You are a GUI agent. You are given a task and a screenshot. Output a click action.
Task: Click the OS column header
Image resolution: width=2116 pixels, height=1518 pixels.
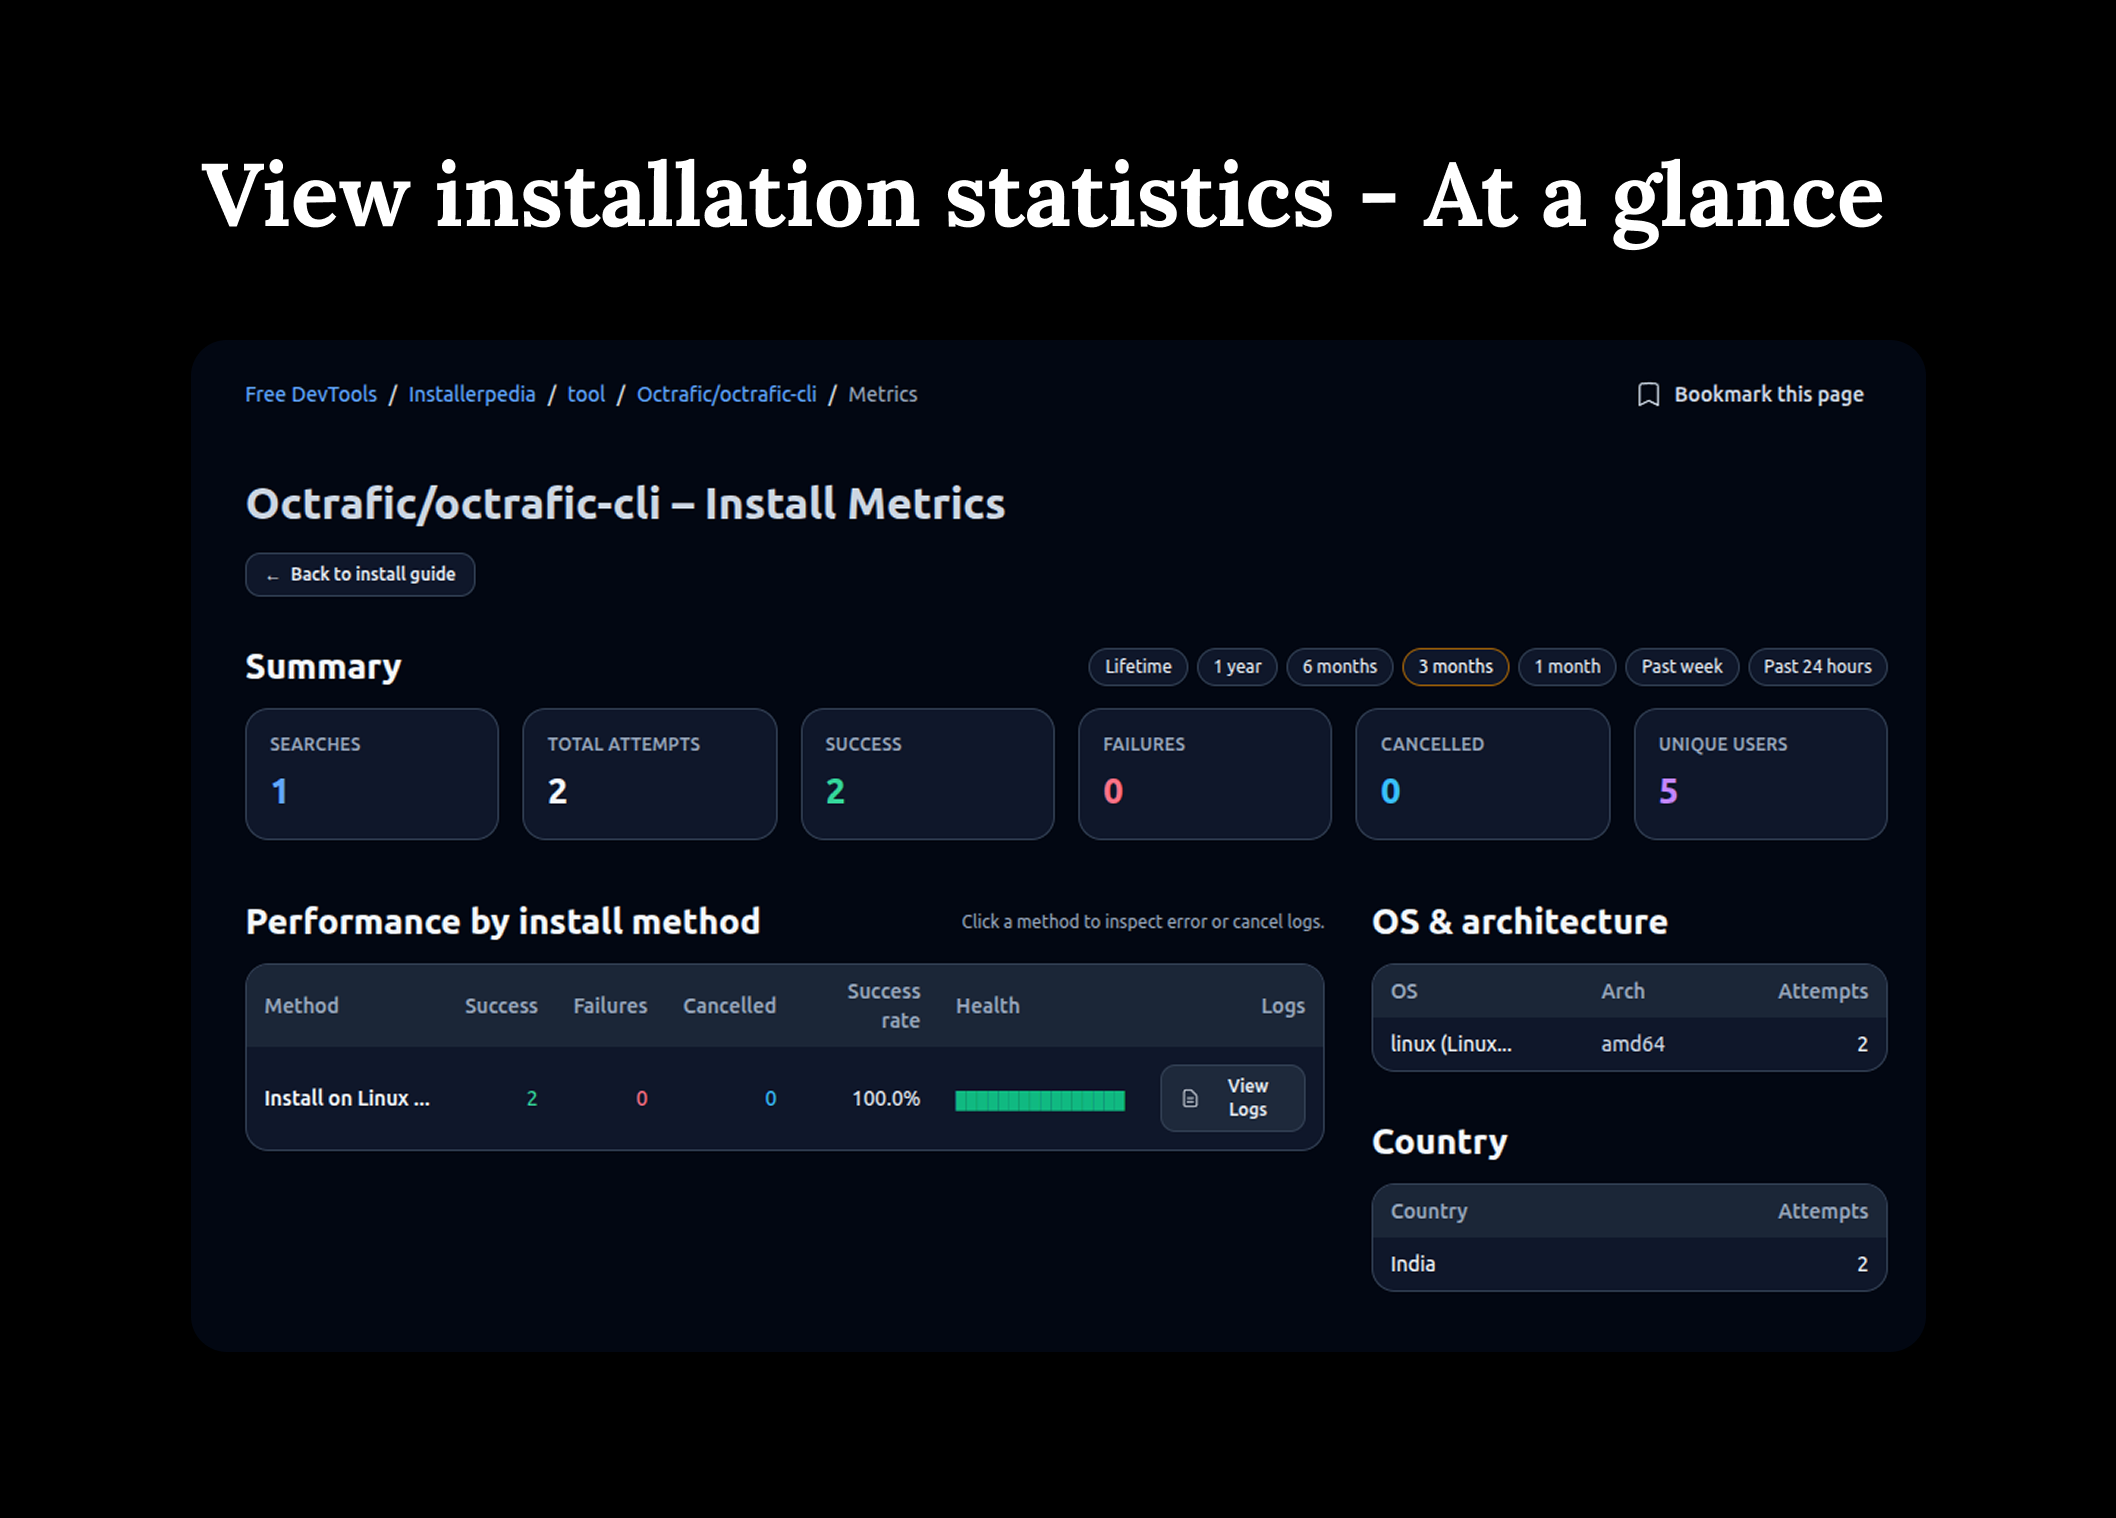coord(1404,991)
